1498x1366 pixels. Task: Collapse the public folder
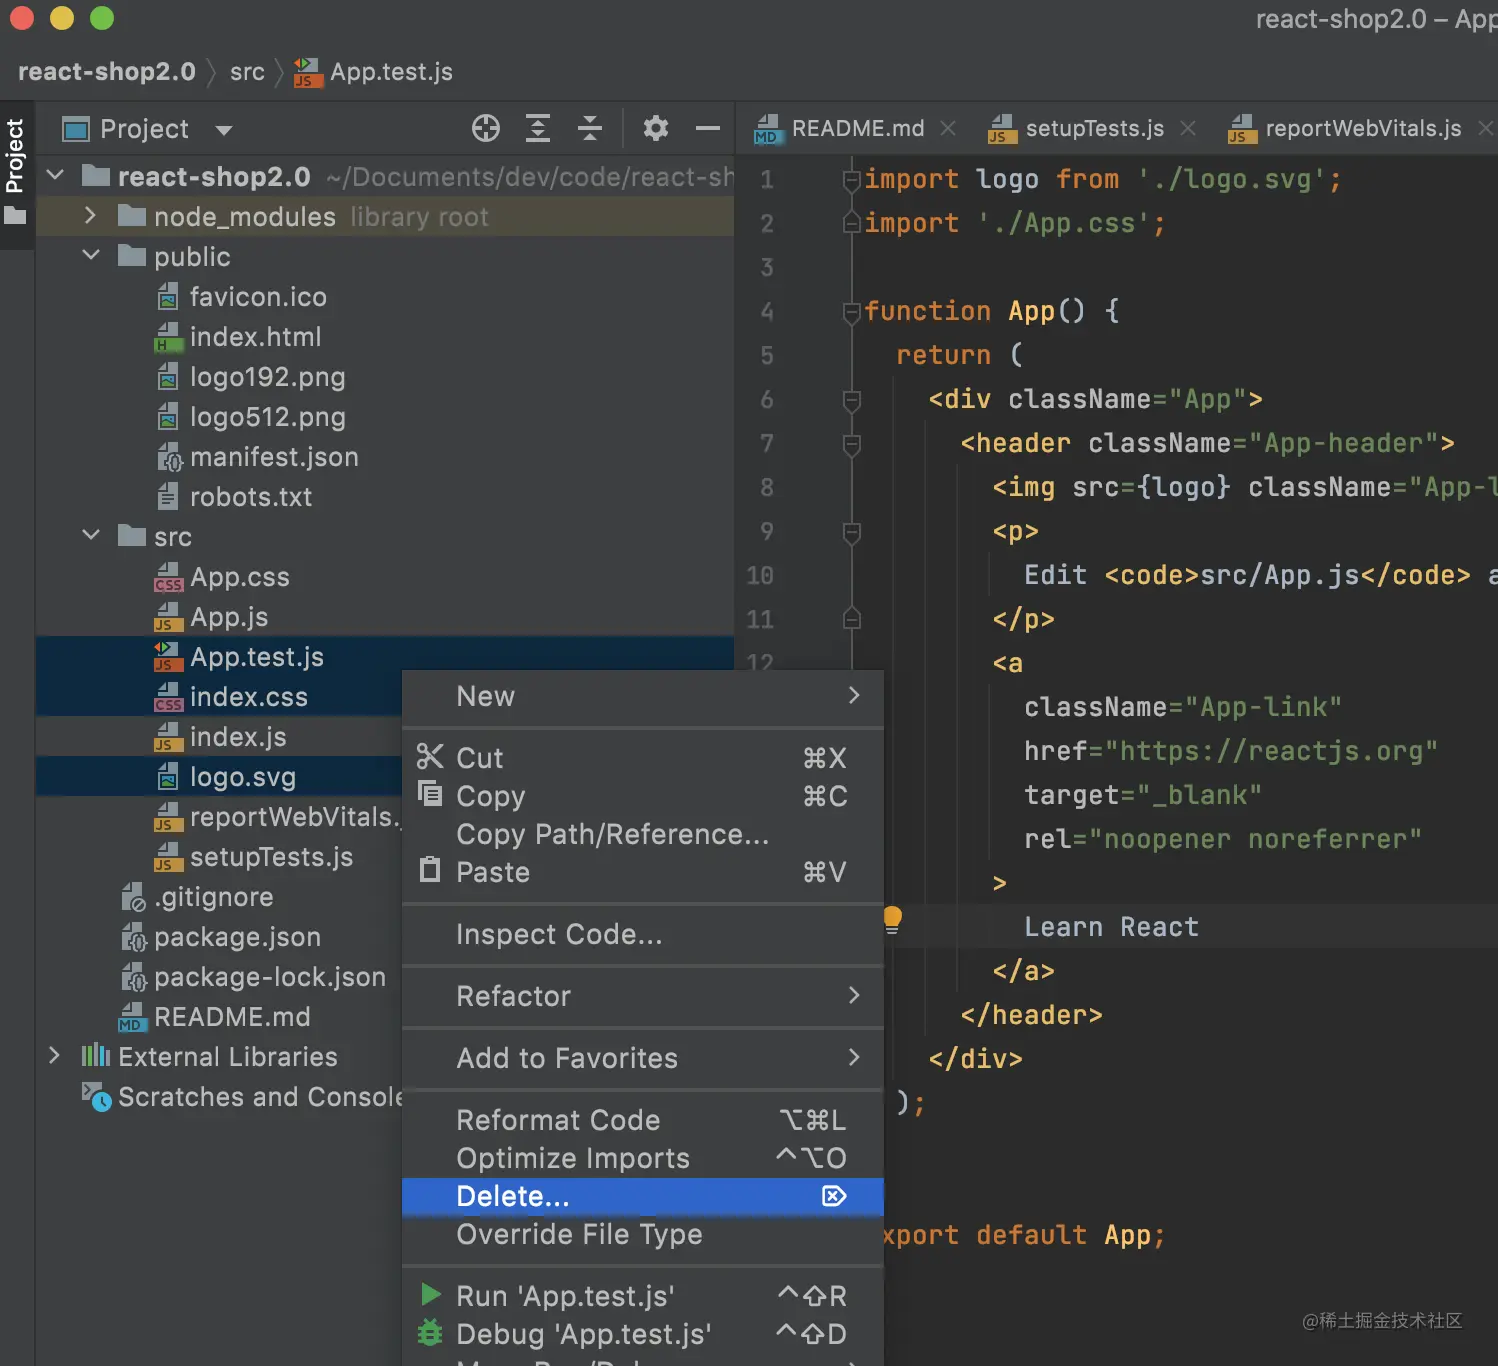tap(91, 256)
